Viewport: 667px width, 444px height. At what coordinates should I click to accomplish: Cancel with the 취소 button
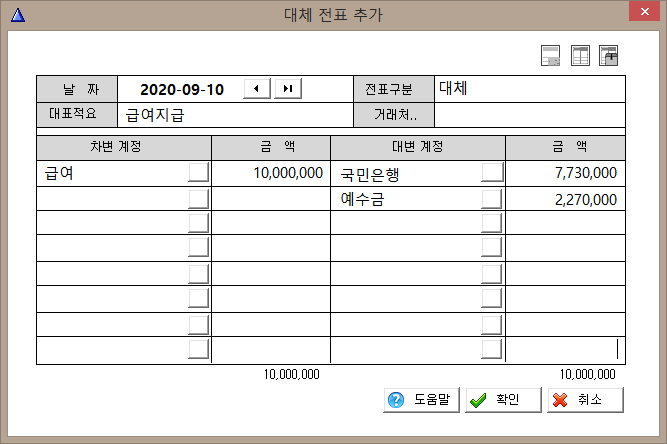tap(585, 400)
